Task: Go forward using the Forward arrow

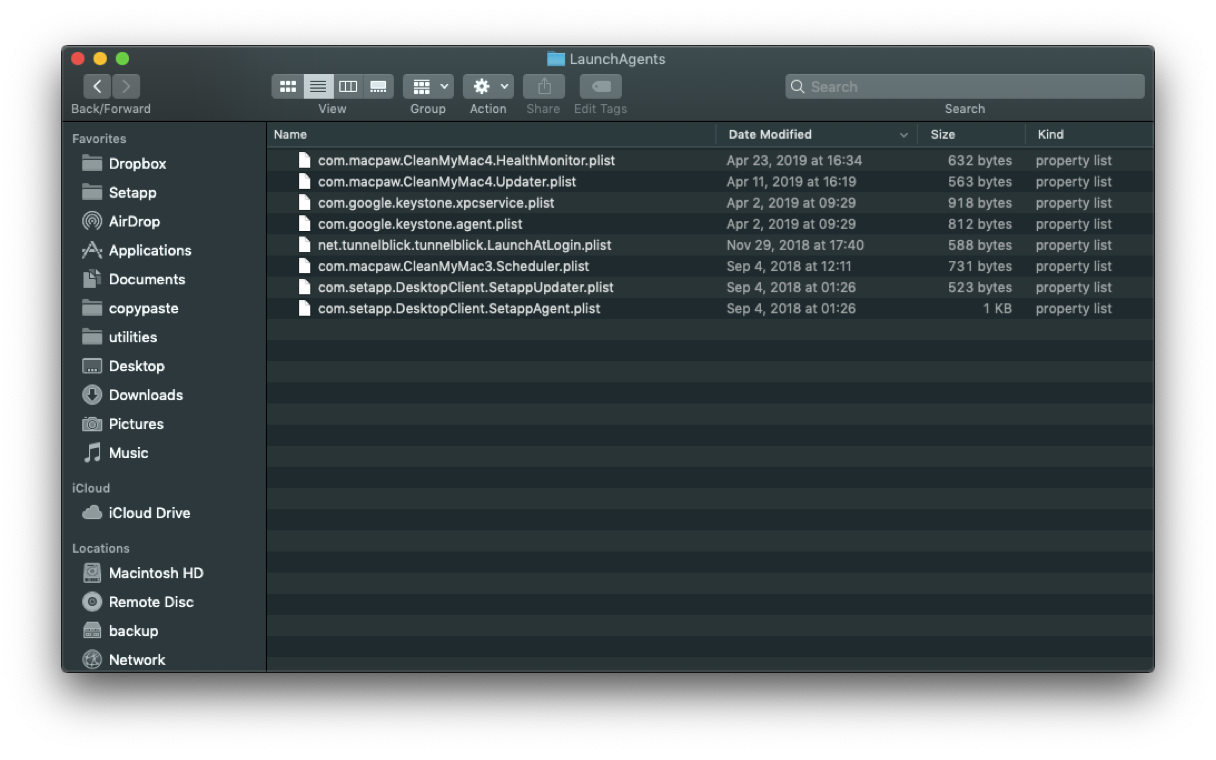Action: 126,87
